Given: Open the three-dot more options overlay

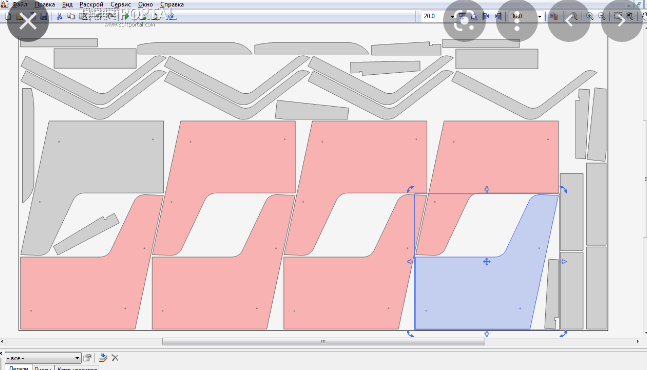Looking at the screenshot, I should click(x=517, y=21).
